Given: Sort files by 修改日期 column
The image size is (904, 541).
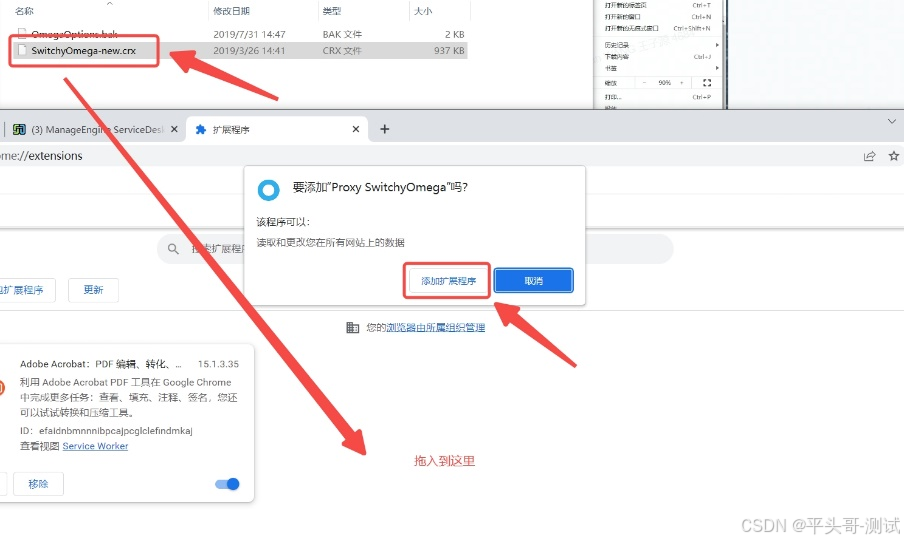Looking at the screenshot, I should (x=231, y=11).
